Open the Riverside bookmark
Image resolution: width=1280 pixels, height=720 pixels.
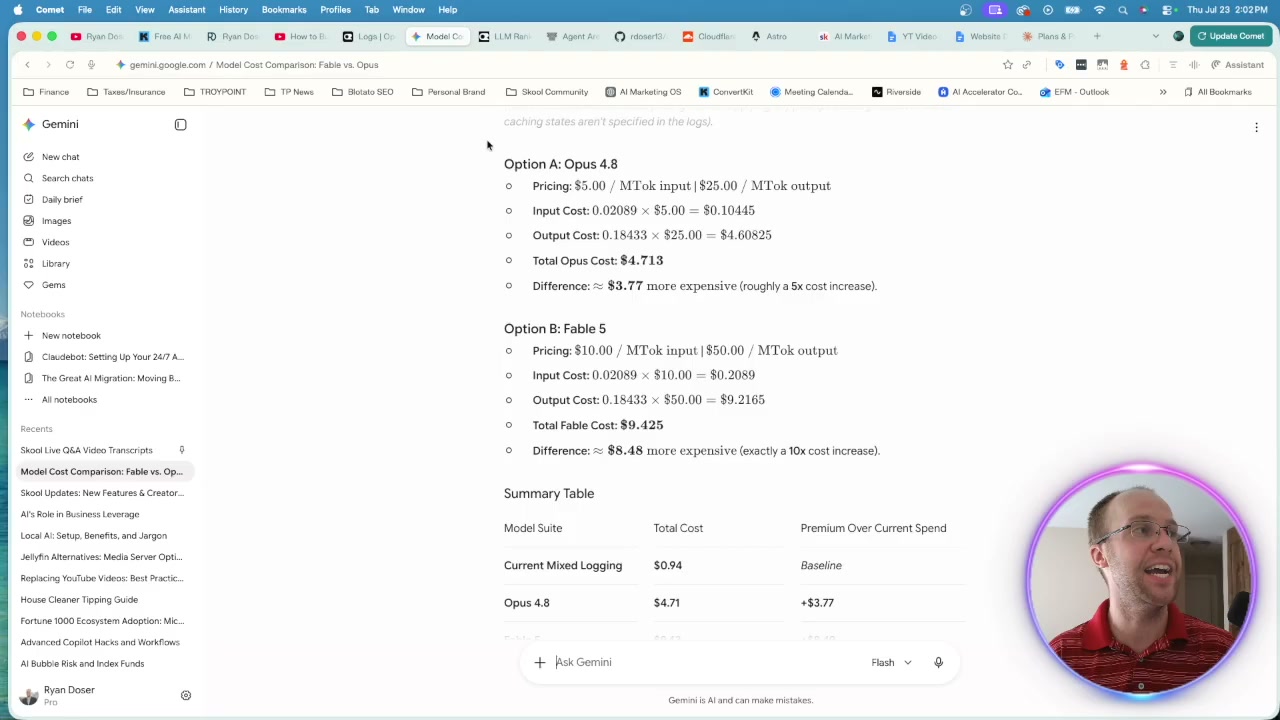click(896, 92)
